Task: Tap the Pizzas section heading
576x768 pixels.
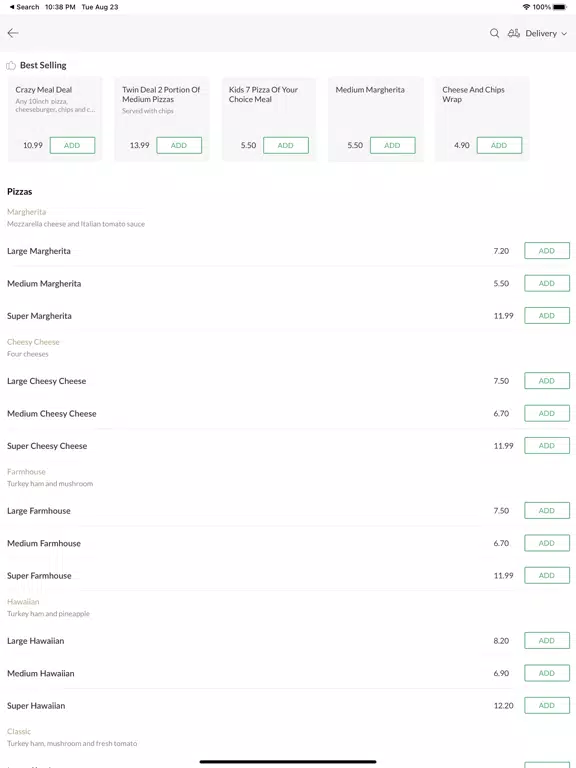Action: 20,192
